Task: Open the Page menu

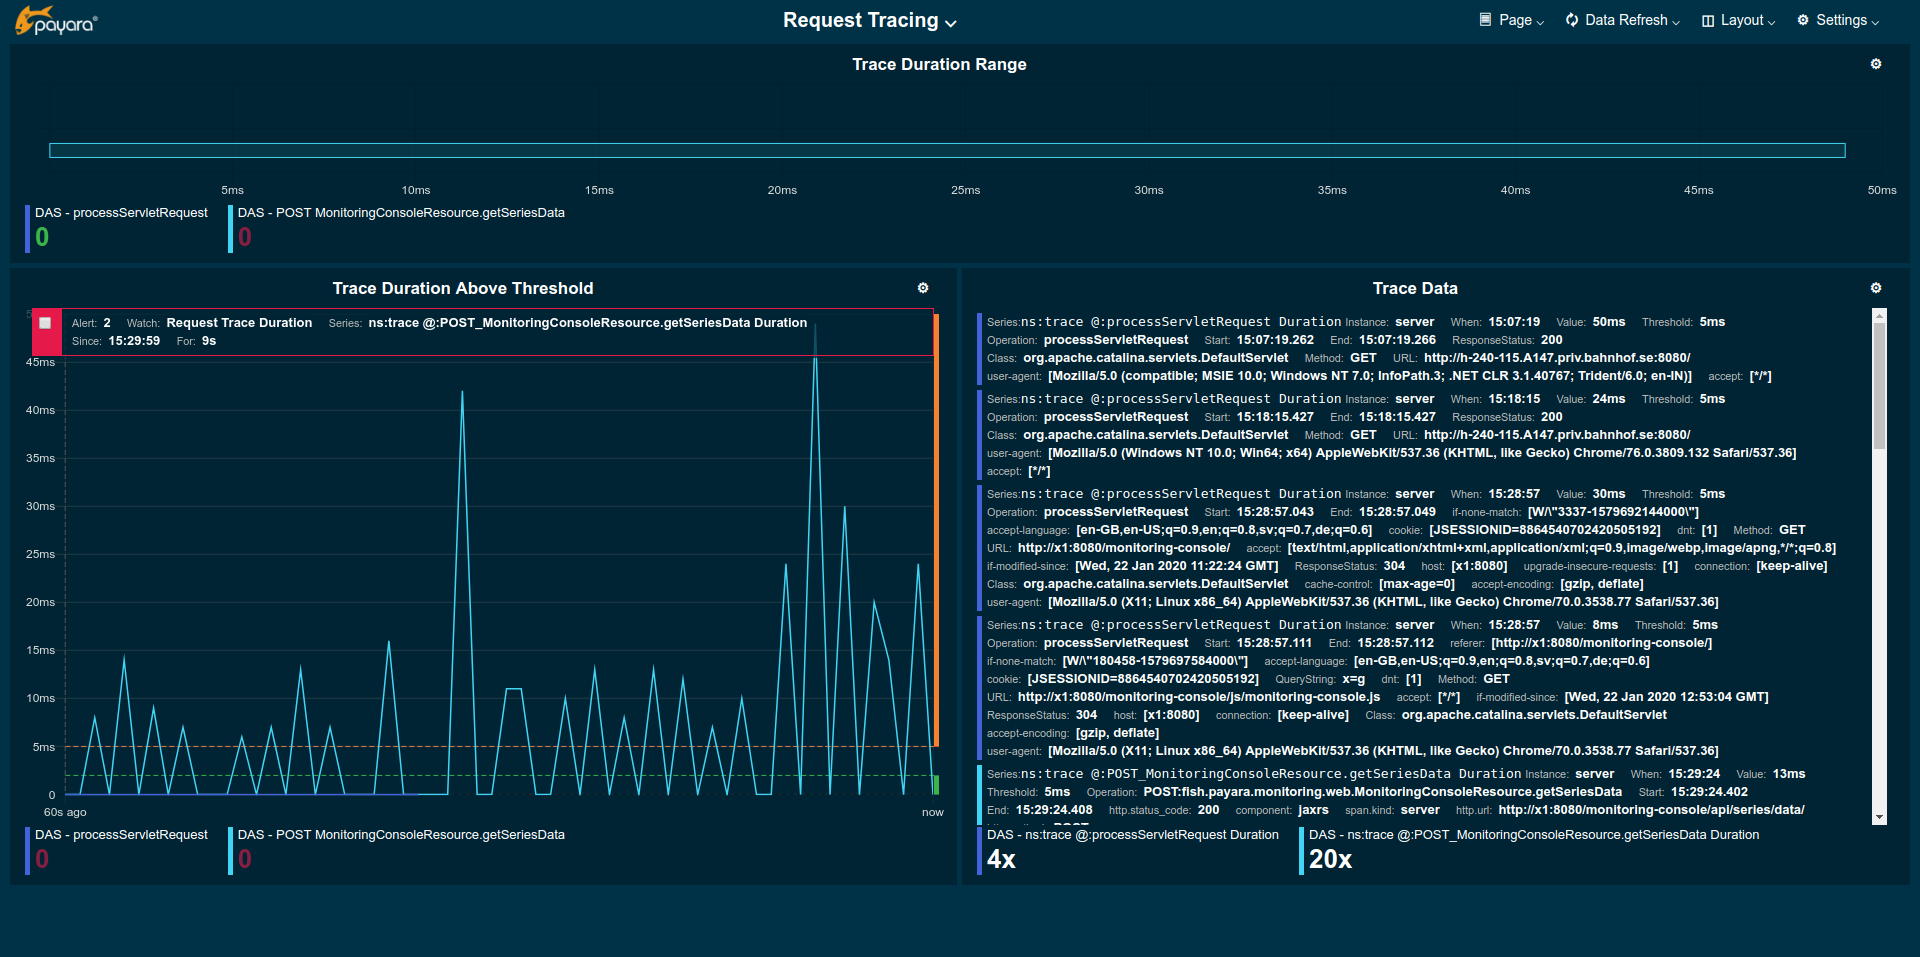Action: pyautogui.click(x=1512, y=20)
